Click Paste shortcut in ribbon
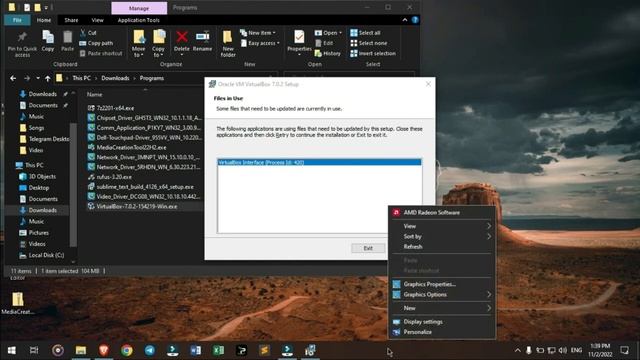Screen dimensions: 640x360 pos(100,53)
